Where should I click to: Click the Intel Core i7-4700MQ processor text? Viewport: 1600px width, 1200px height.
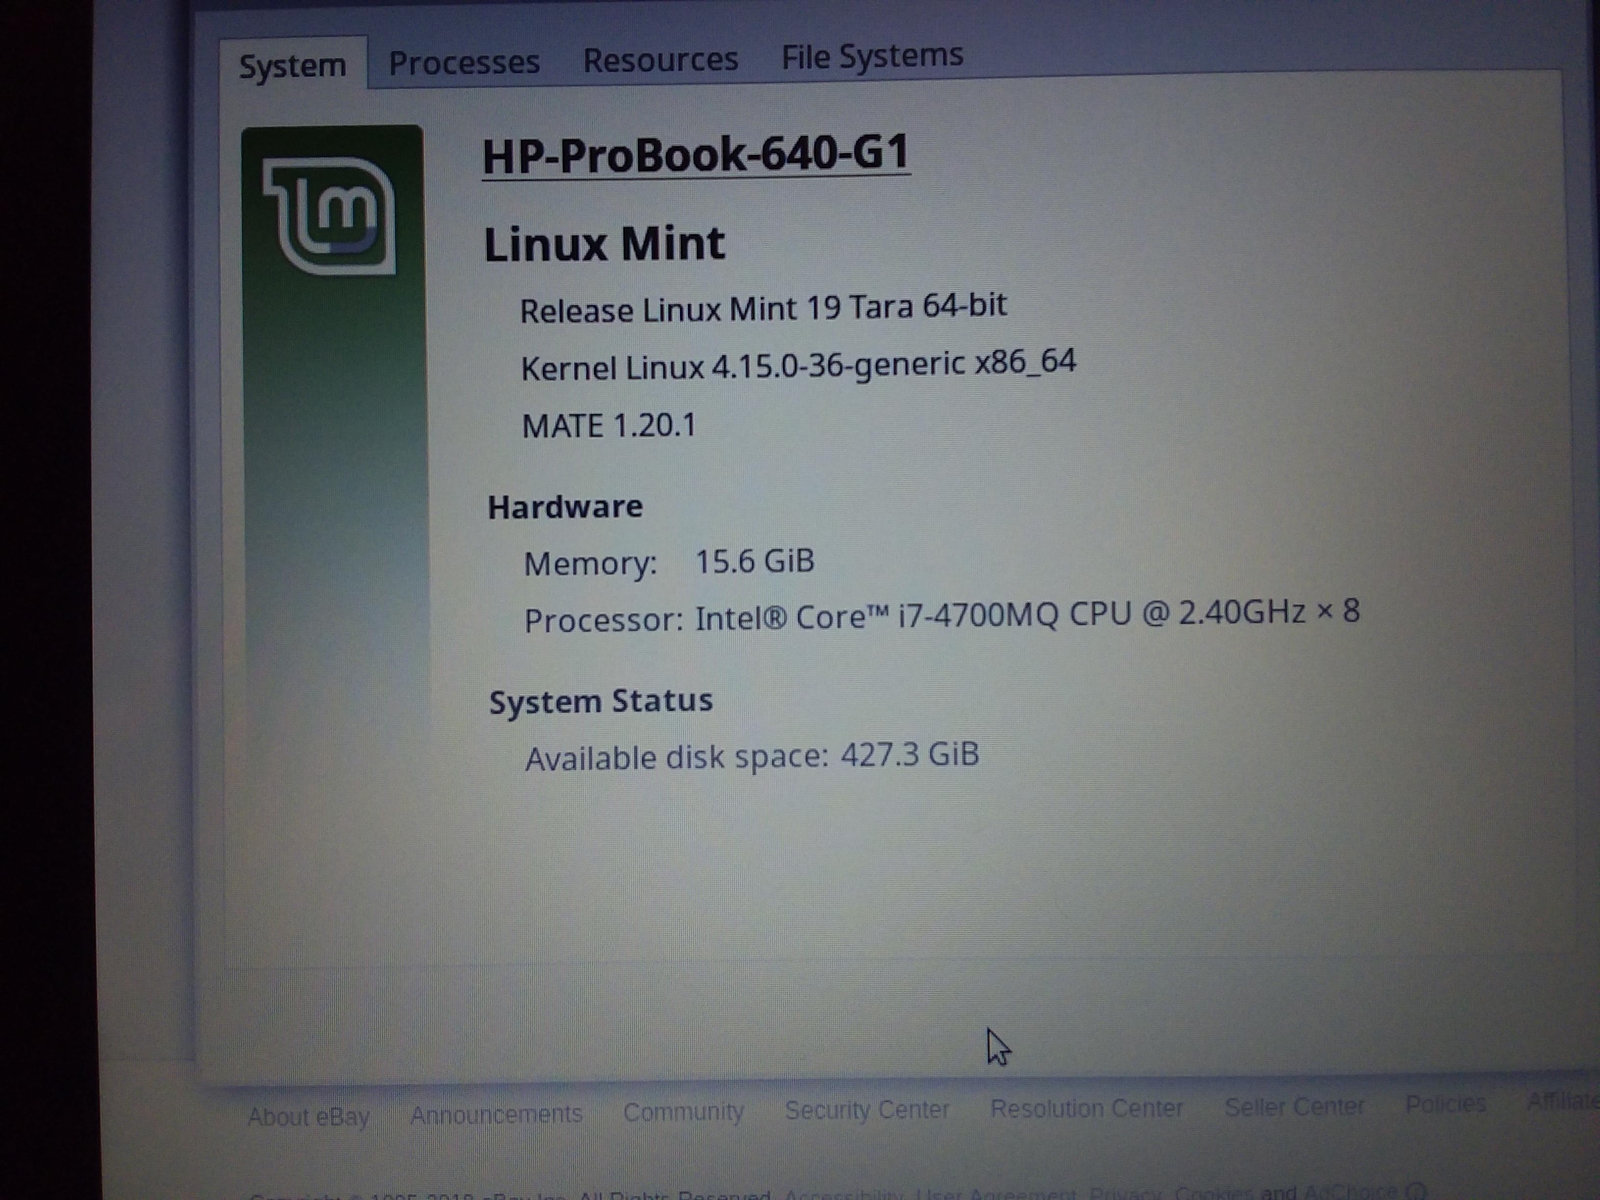tap(1027, 614)
